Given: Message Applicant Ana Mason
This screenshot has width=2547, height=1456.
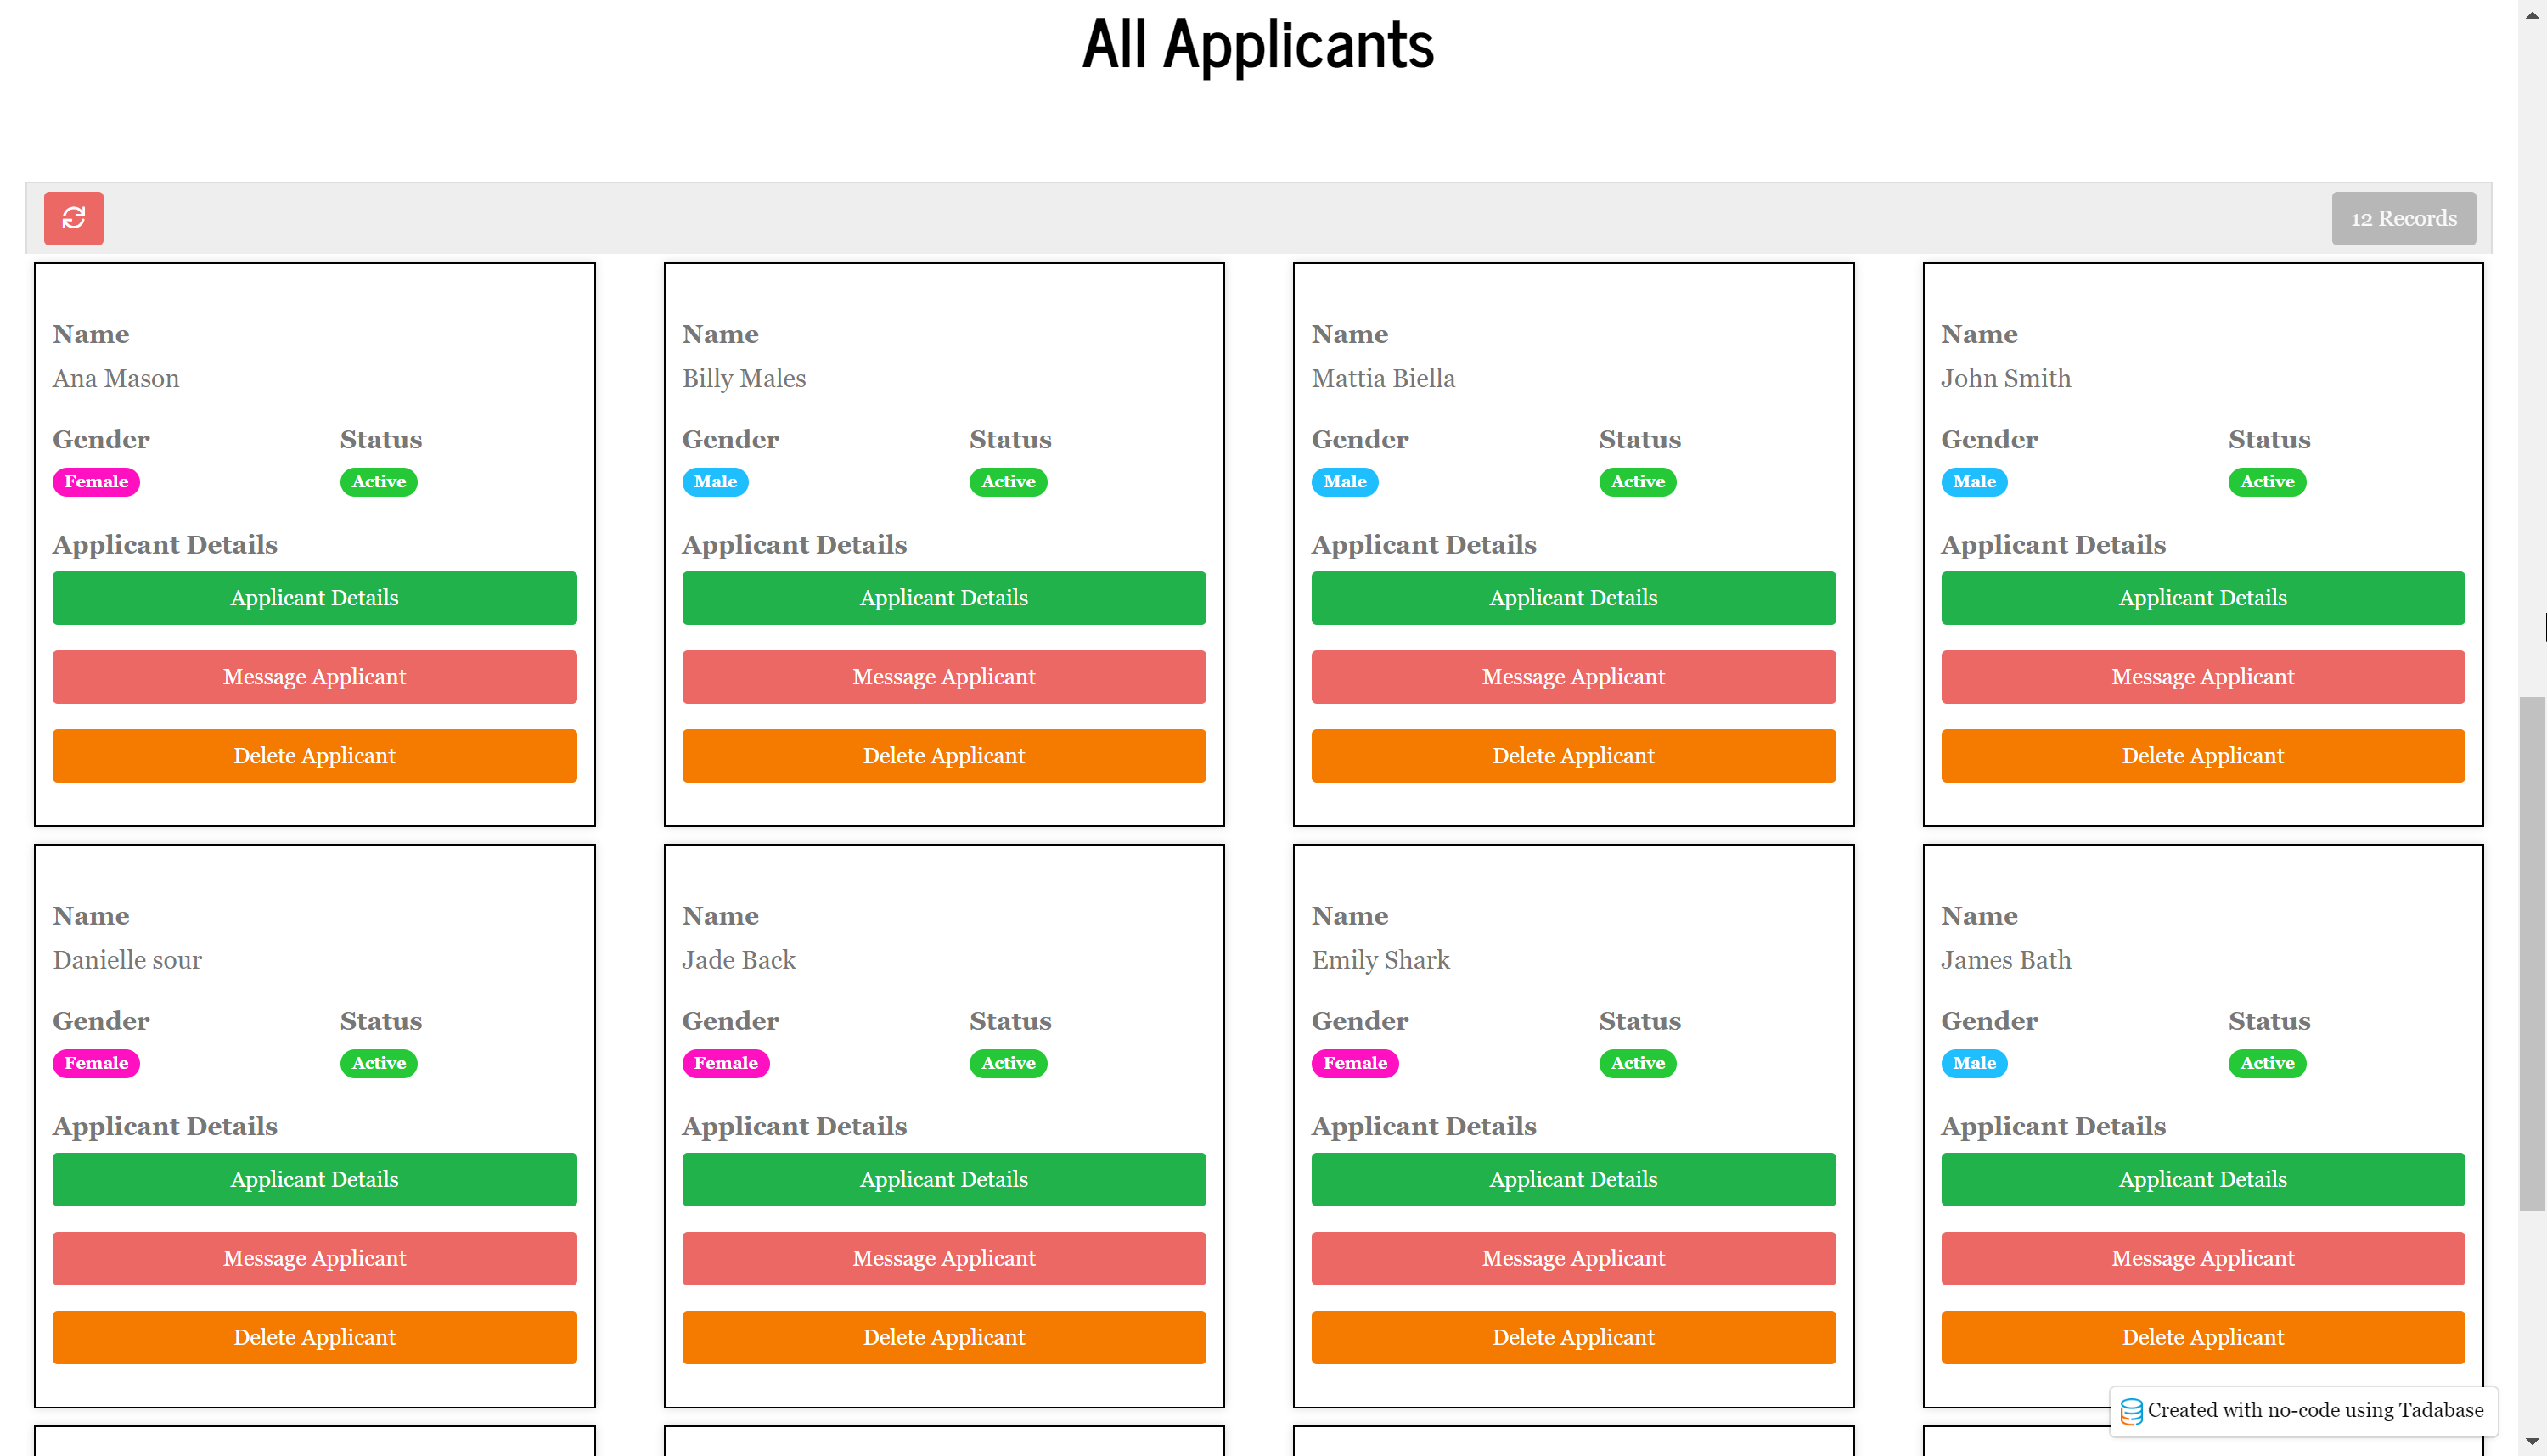Looking at the screenshot, I should coord(314,677).
